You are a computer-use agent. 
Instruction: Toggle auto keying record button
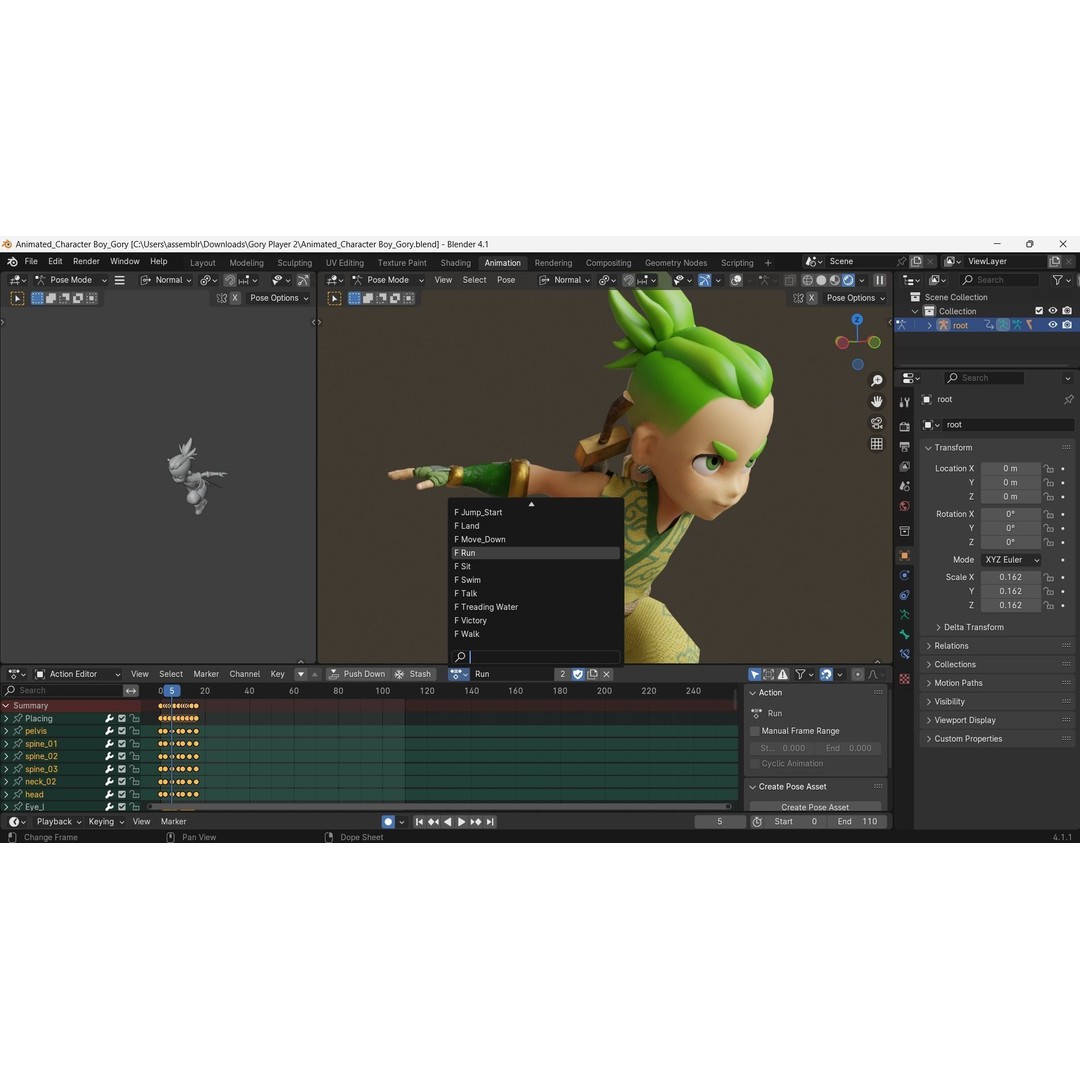[388, 822]
